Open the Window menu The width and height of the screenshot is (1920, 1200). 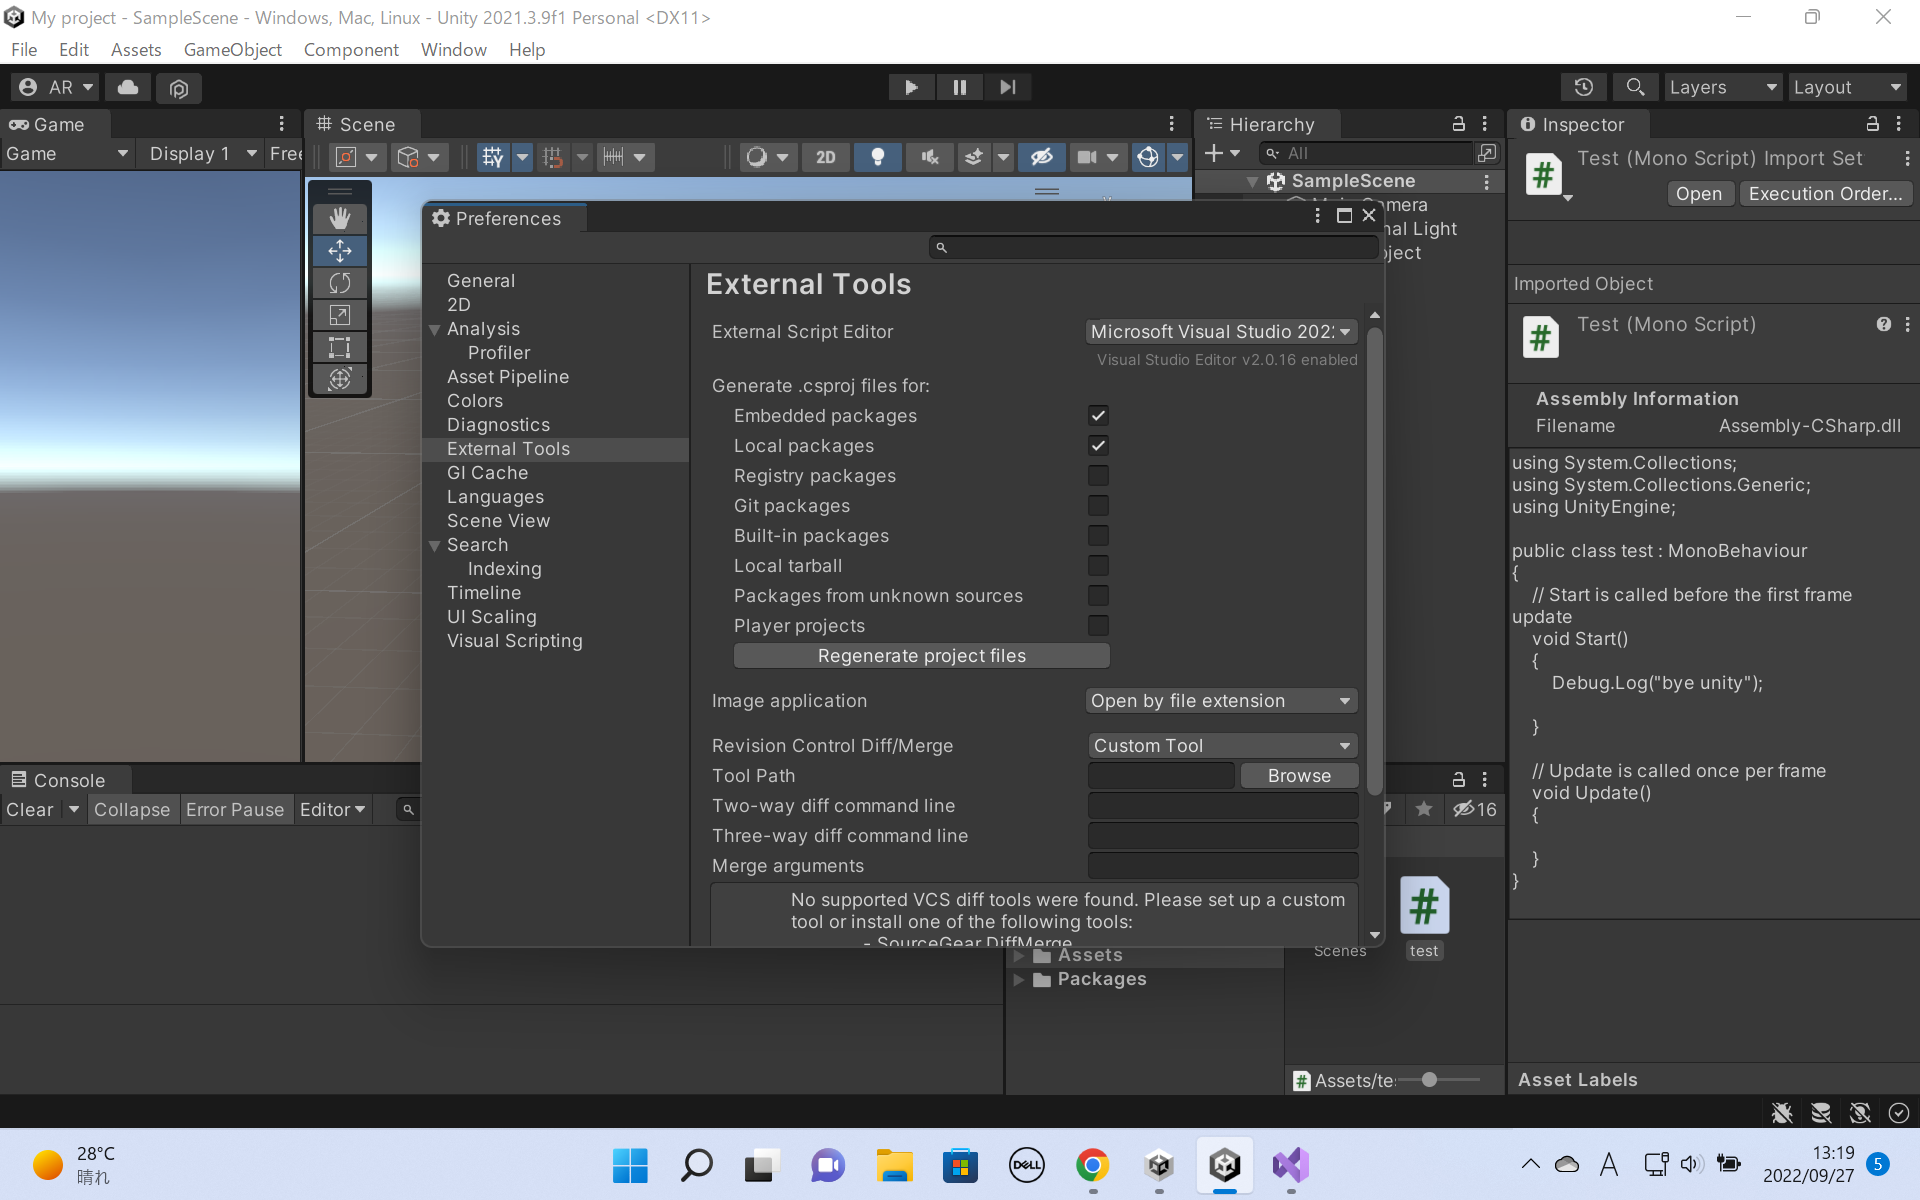pyautogui.click(x=453, y=49)
